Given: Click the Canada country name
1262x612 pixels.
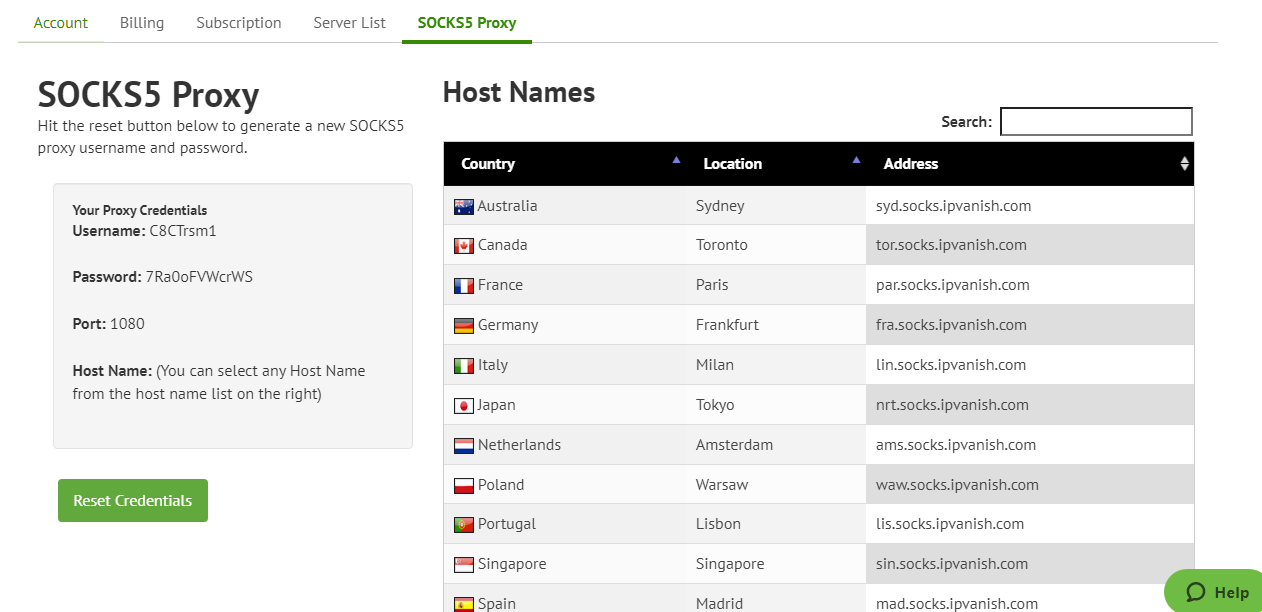Looking at the screenshot, I should [502, 244].
